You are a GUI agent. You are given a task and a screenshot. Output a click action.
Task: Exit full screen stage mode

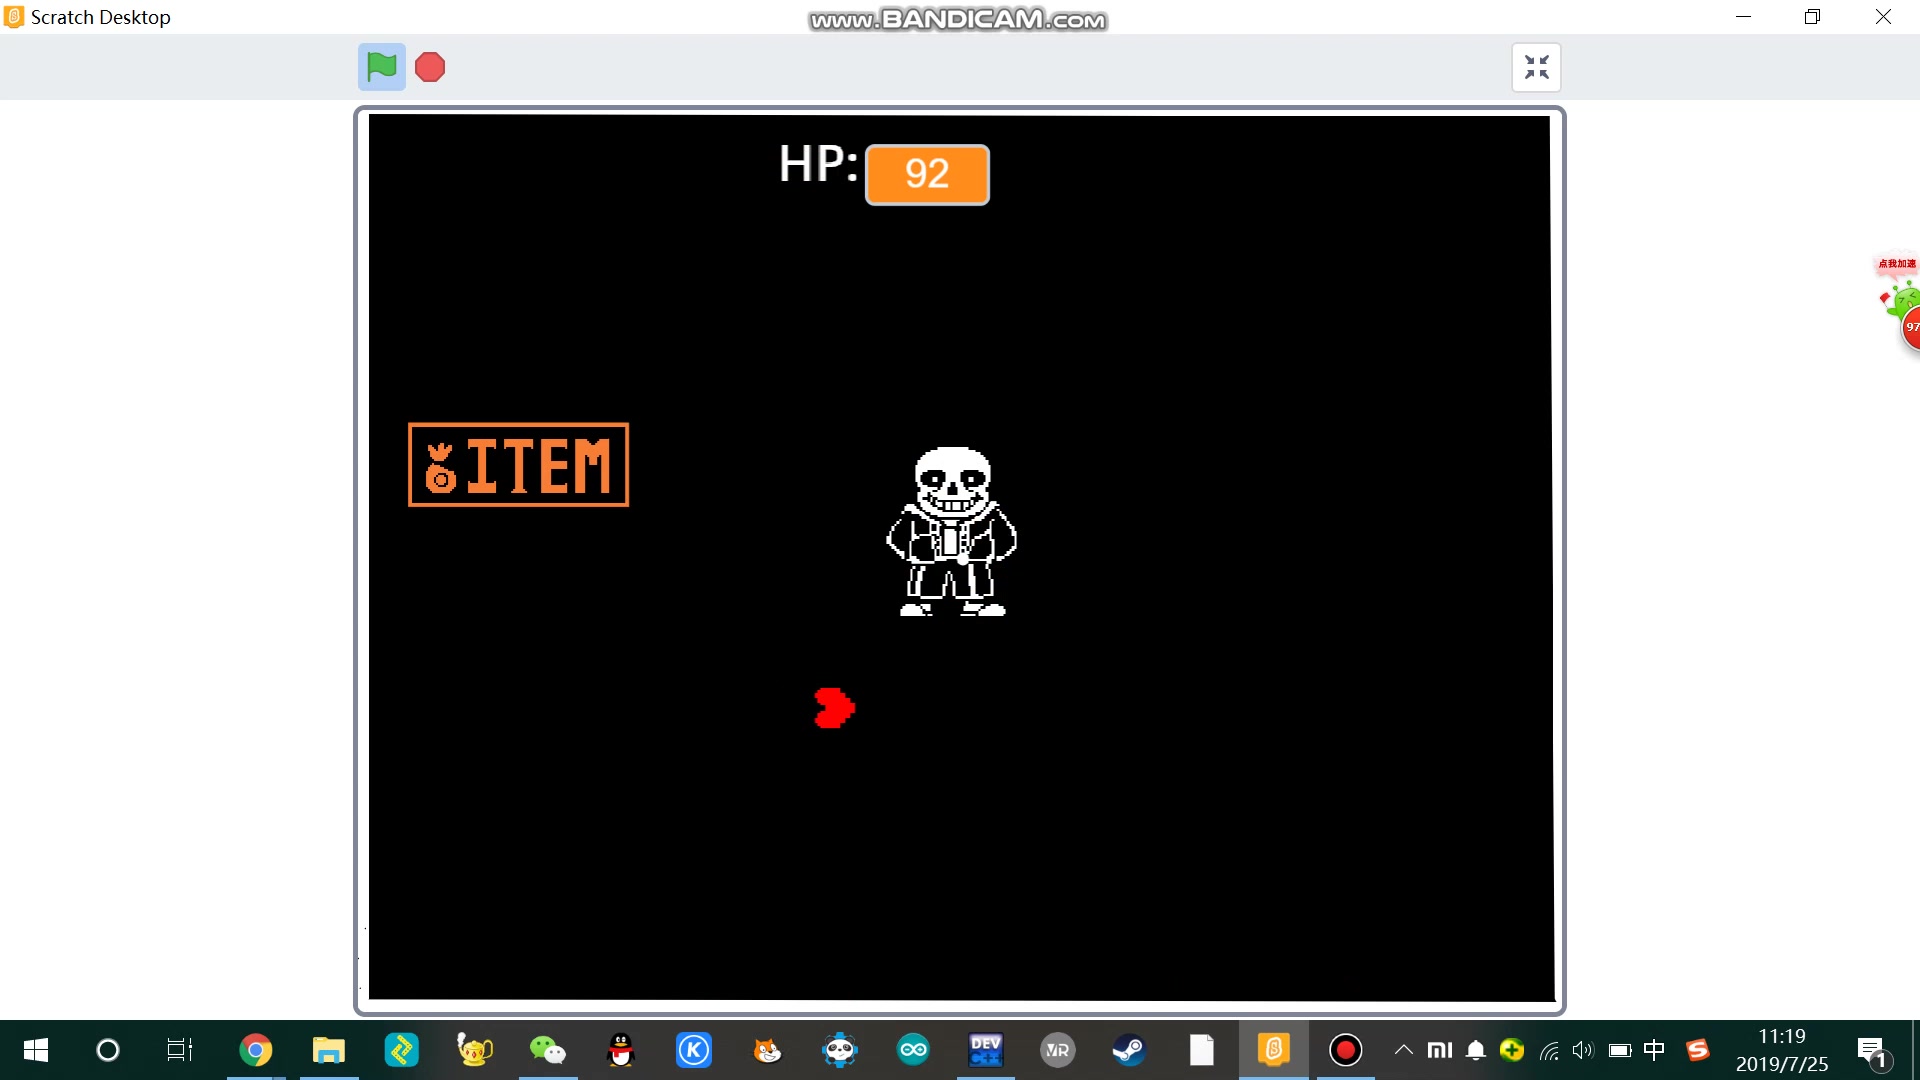tap(1536, 67)
